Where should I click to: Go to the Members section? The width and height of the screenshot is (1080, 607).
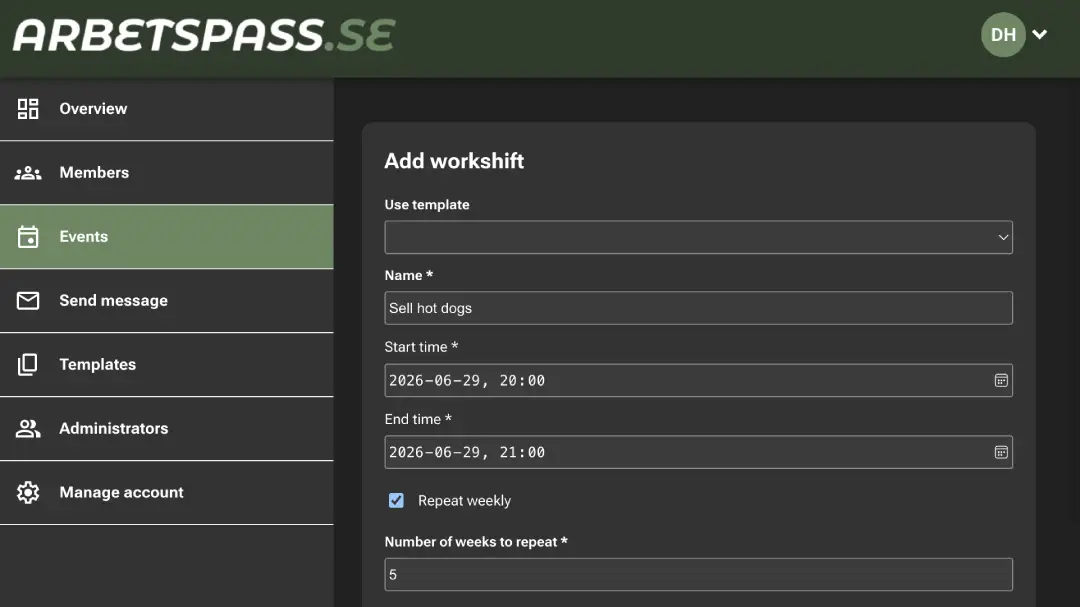click(x=167, y=173)
